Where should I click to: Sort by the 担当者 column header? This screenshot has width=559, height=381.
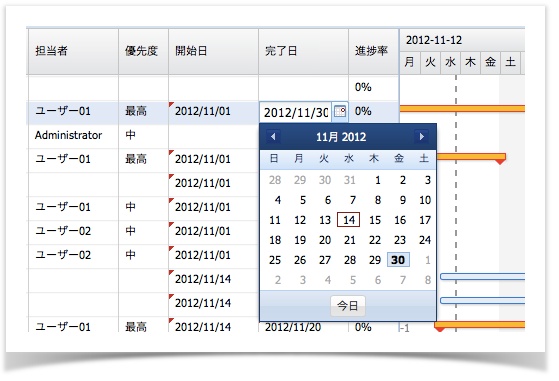73,51
